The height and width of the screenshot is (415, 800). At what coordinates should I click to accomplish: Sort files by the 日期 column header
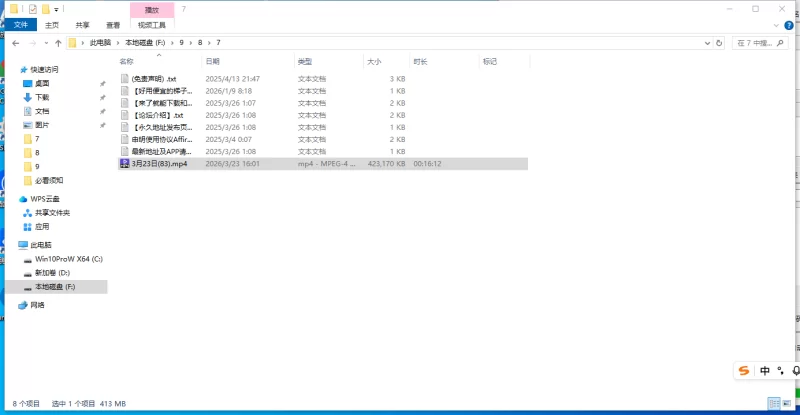212,61
